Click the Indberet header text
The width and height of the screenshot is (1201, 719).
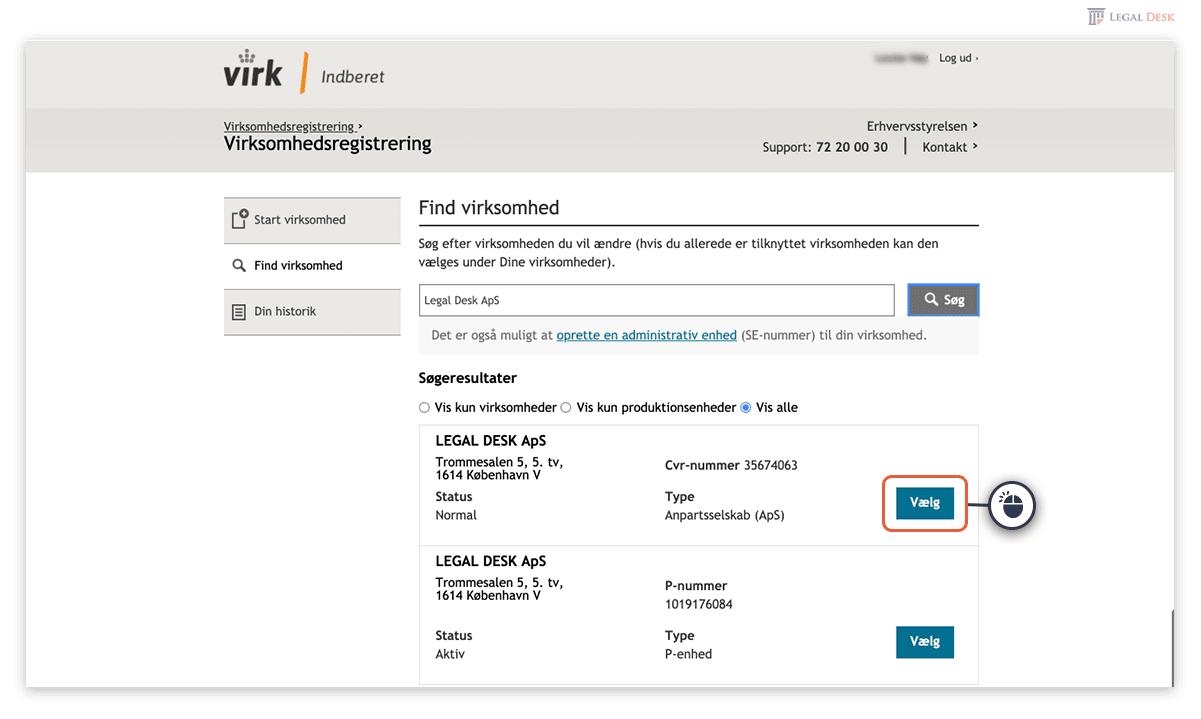point(353,77)
